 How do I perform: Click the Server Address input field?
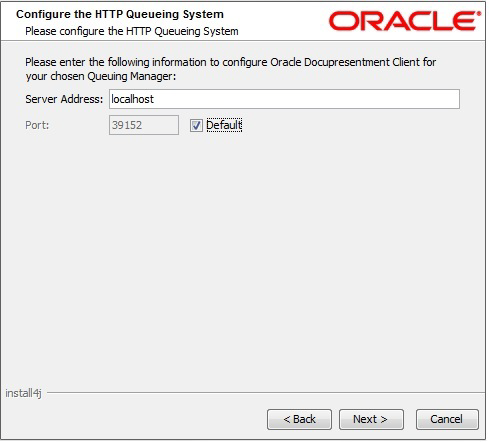click(284, 99)
